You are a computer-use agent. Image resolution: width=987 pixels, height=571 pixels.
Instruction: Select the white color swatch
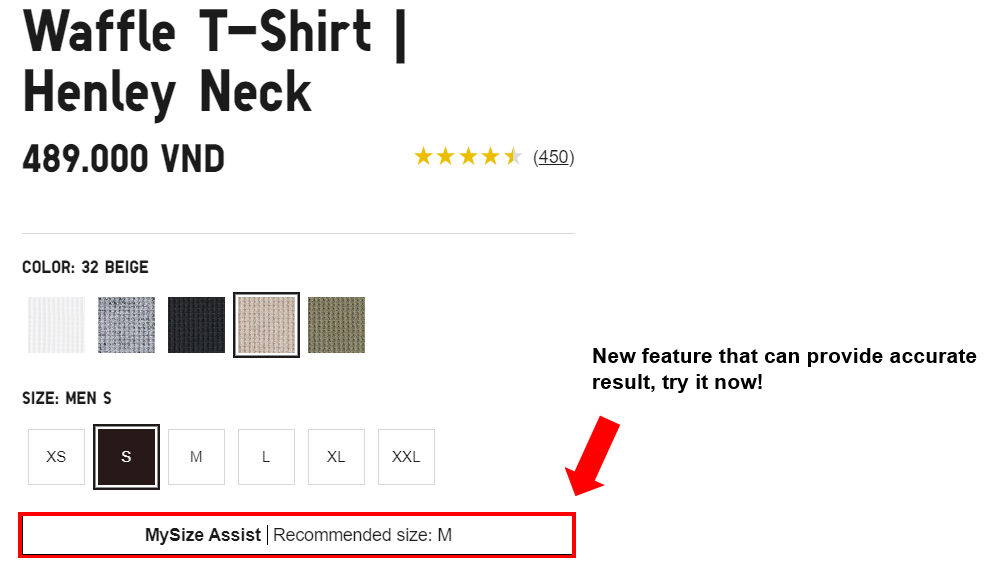(x=56, y=325)
